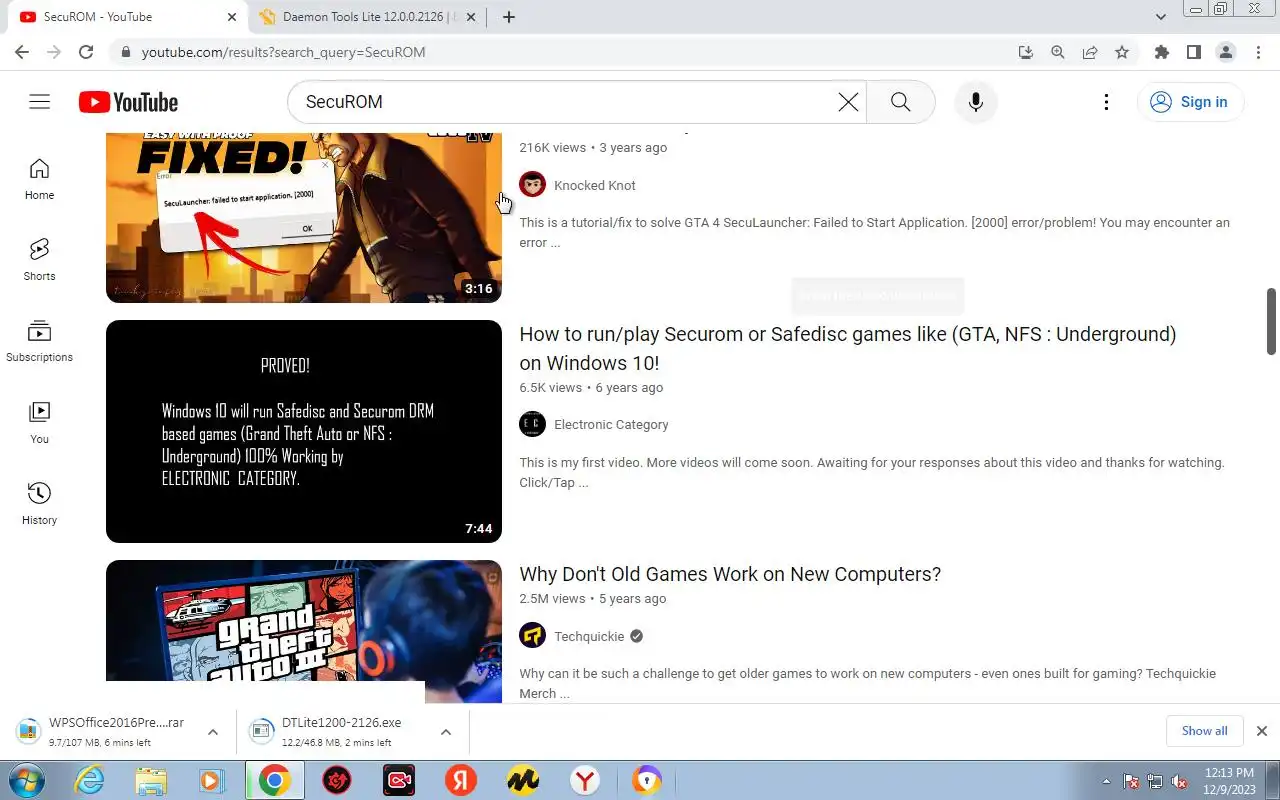Click the page vertical scrollbar thumb

point(1271,321)
